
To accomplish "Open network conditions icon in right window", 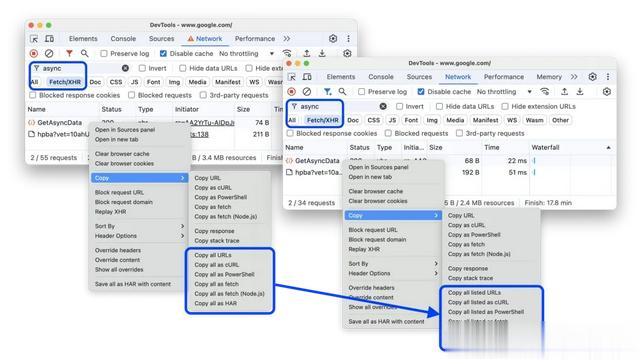I will (x=545, y=92).
